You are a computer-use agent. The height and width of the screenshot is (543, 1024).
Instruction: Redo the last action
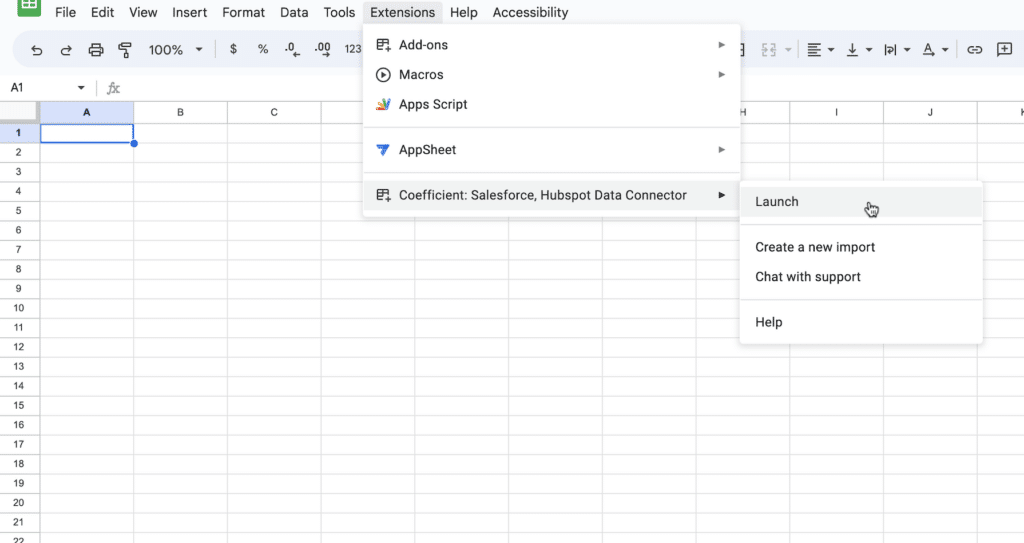coord(66,50)
